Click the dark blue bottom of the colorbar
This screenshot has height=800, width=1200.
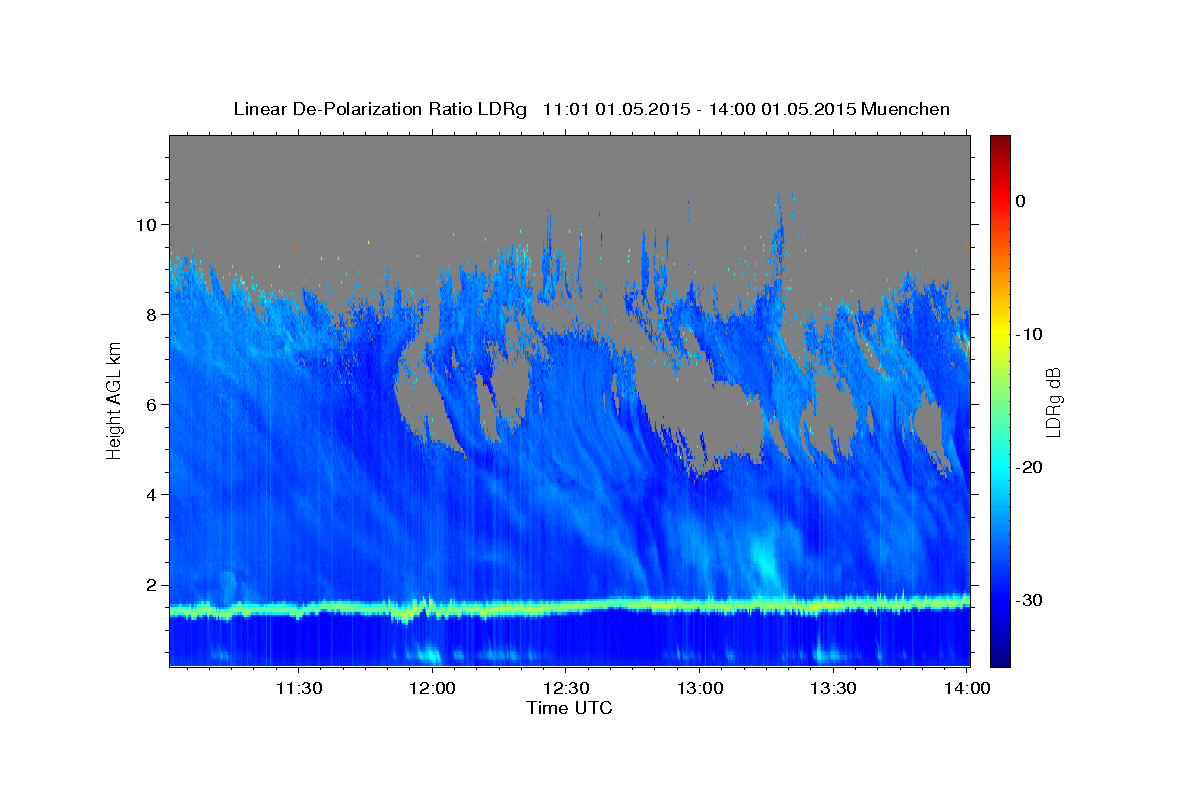[1000, 658]
